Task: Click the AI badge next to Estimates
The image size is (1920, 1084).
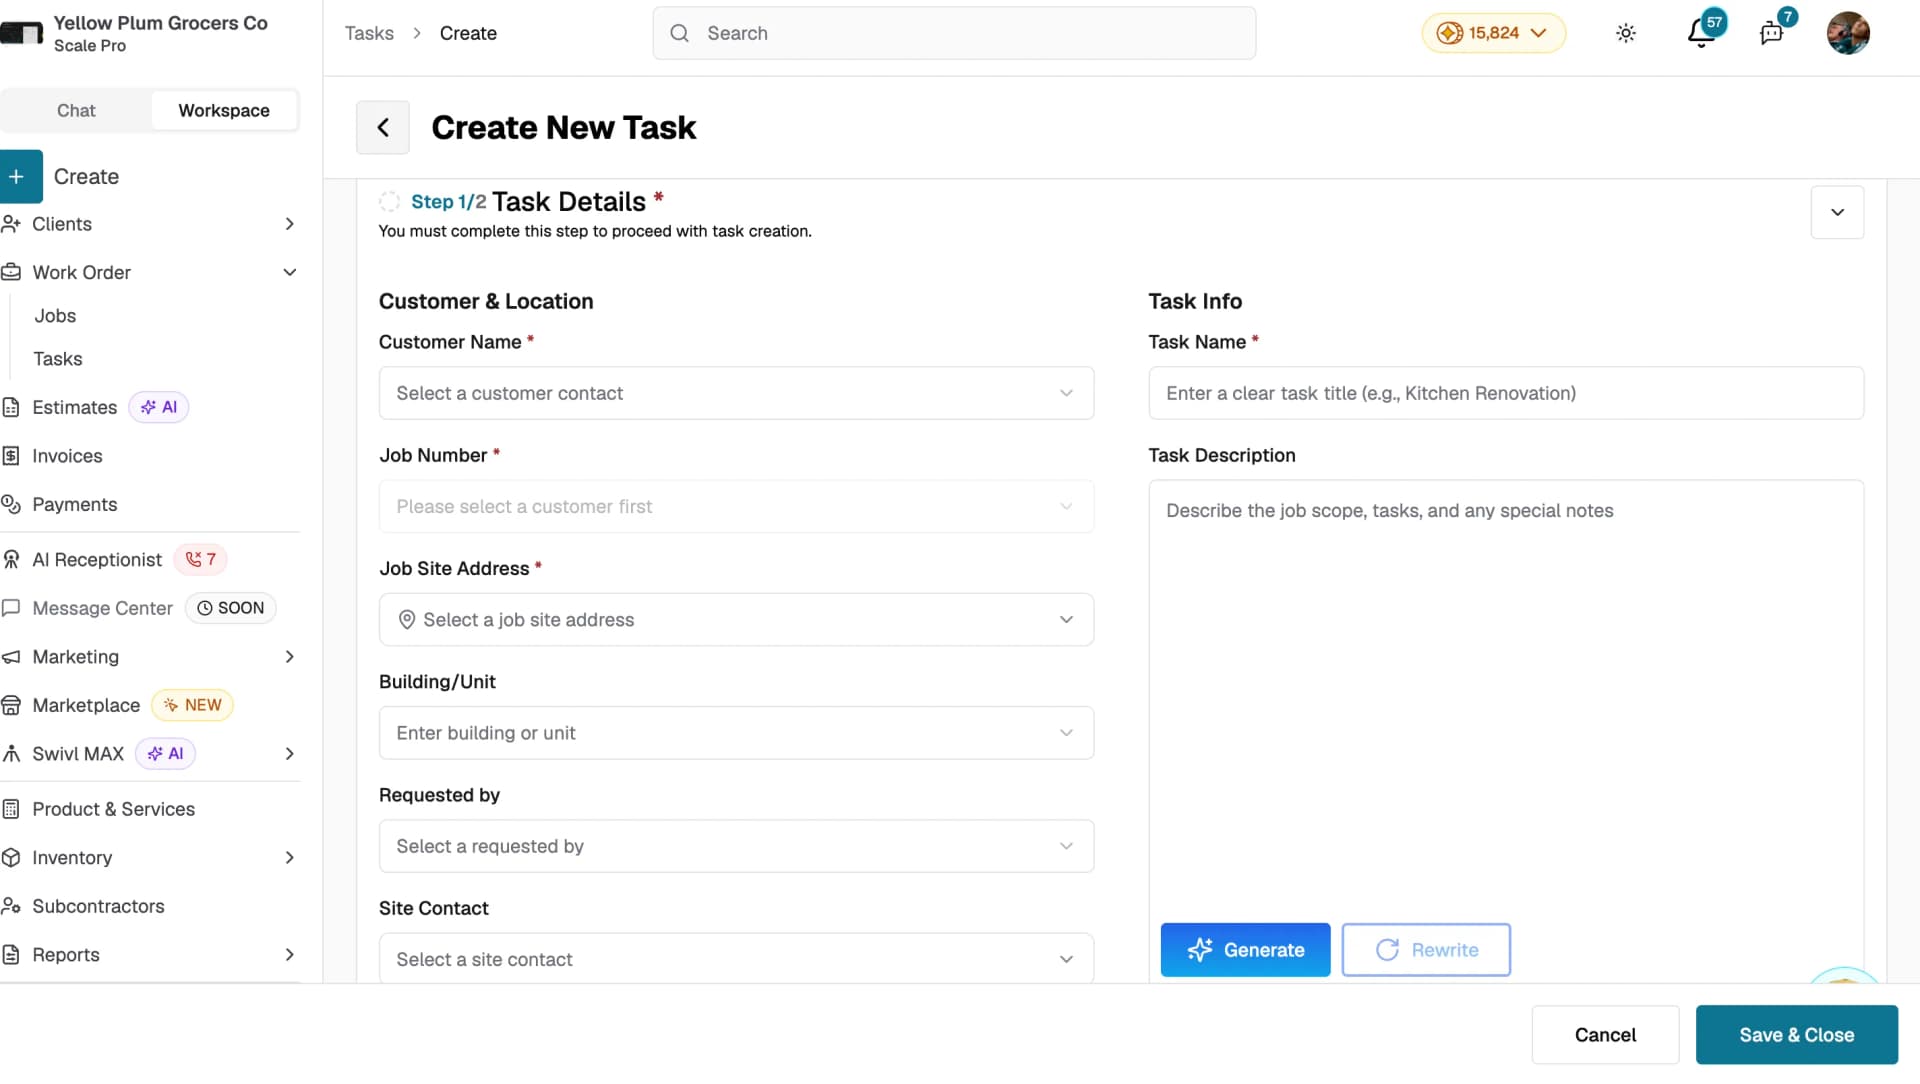Action: click(x=159, y=407)
